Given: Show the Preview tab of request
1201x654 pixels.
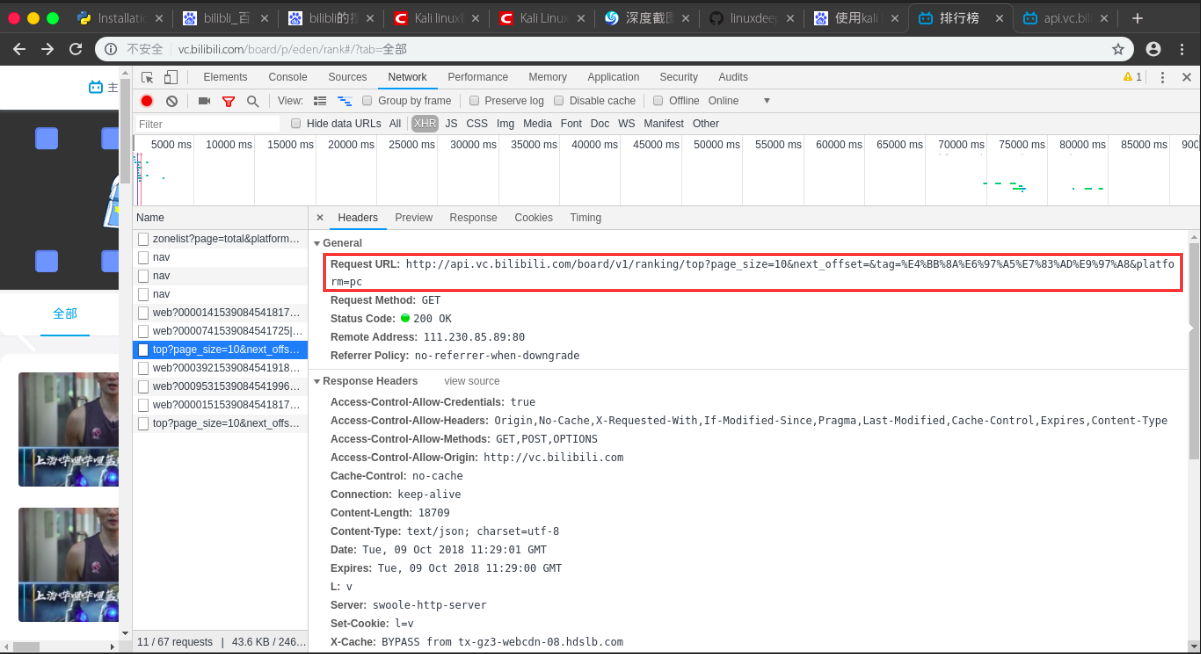Looking at the screenshot, I should (414, 217).
